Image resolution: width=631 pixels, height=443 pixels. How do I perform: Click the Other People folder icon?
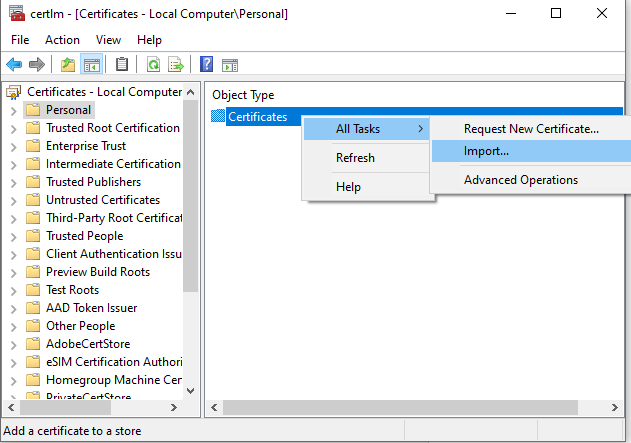point(33,326)
